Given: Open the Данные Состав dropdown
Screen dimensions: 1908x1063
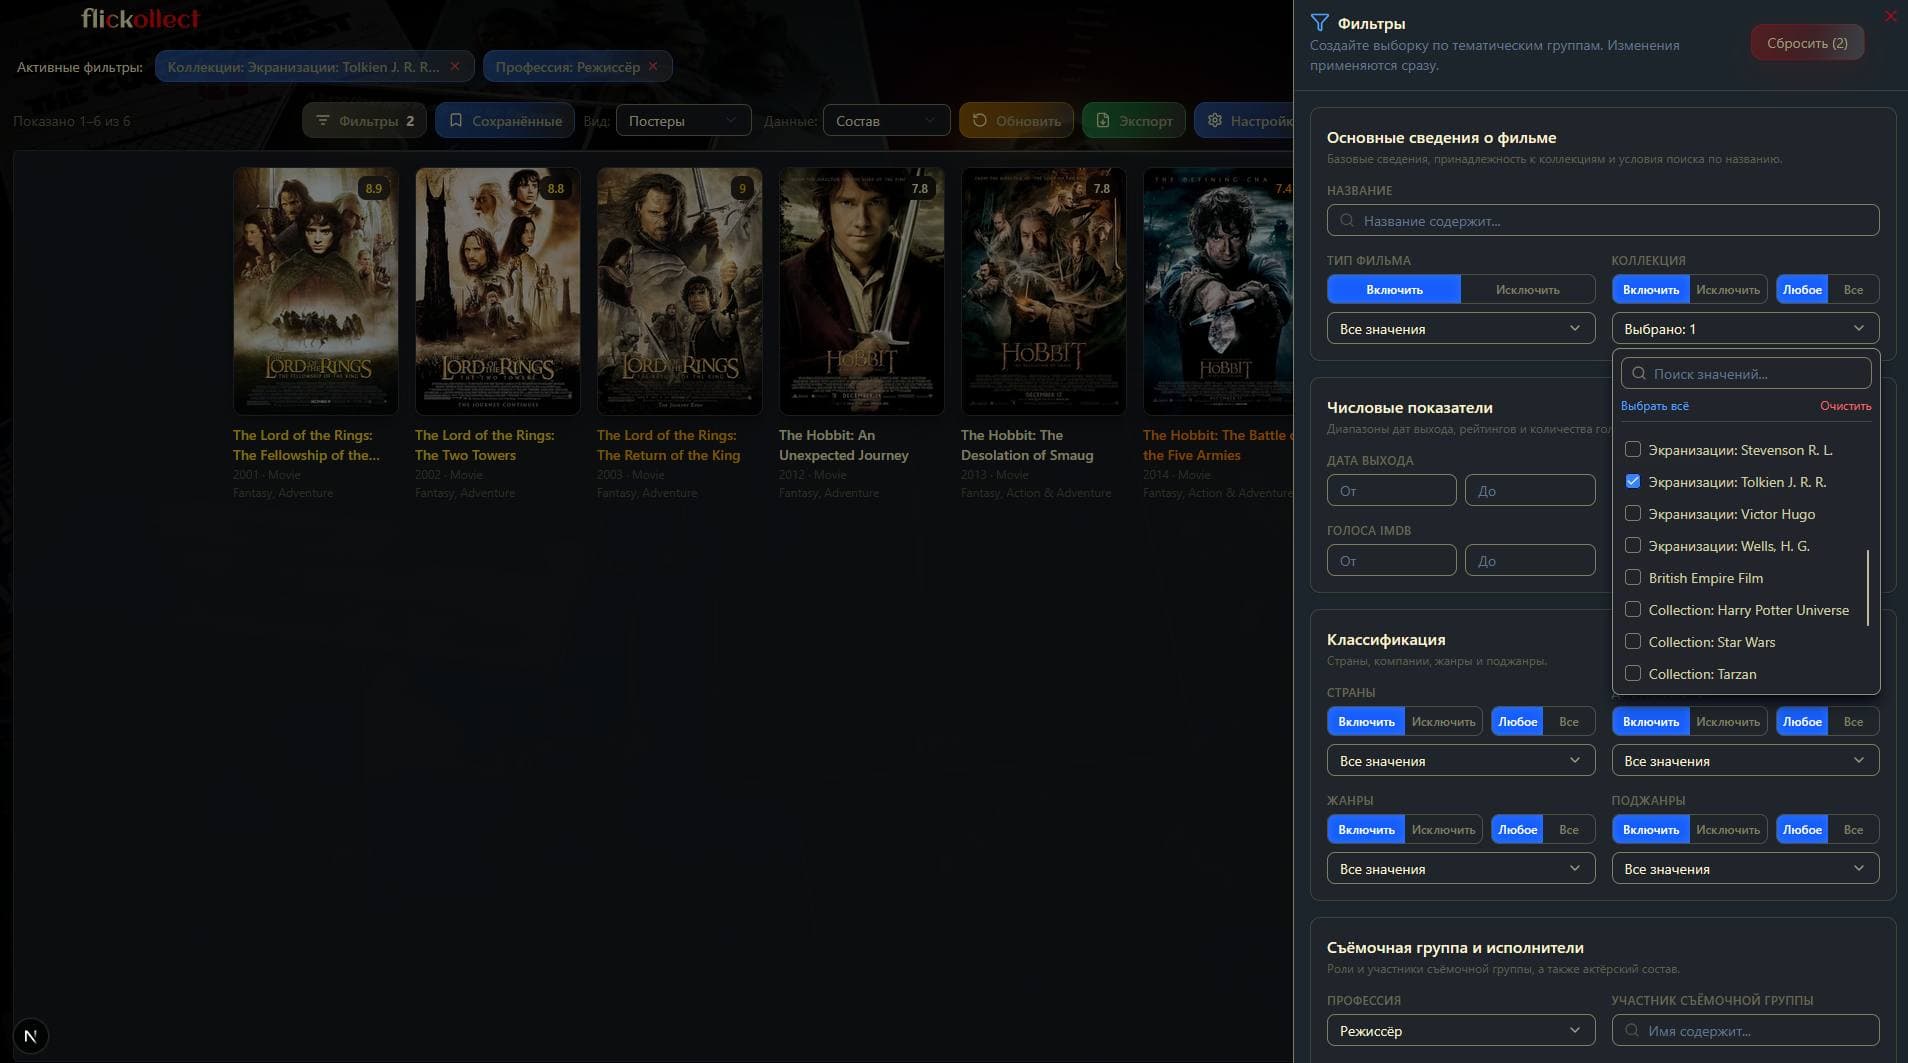Looking at the screenshot, I should click(886, 121).
